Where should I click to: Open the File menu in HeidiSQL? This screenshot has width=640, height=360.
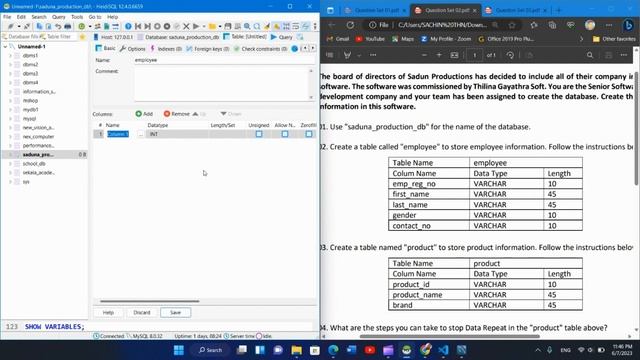coord(7,17)
